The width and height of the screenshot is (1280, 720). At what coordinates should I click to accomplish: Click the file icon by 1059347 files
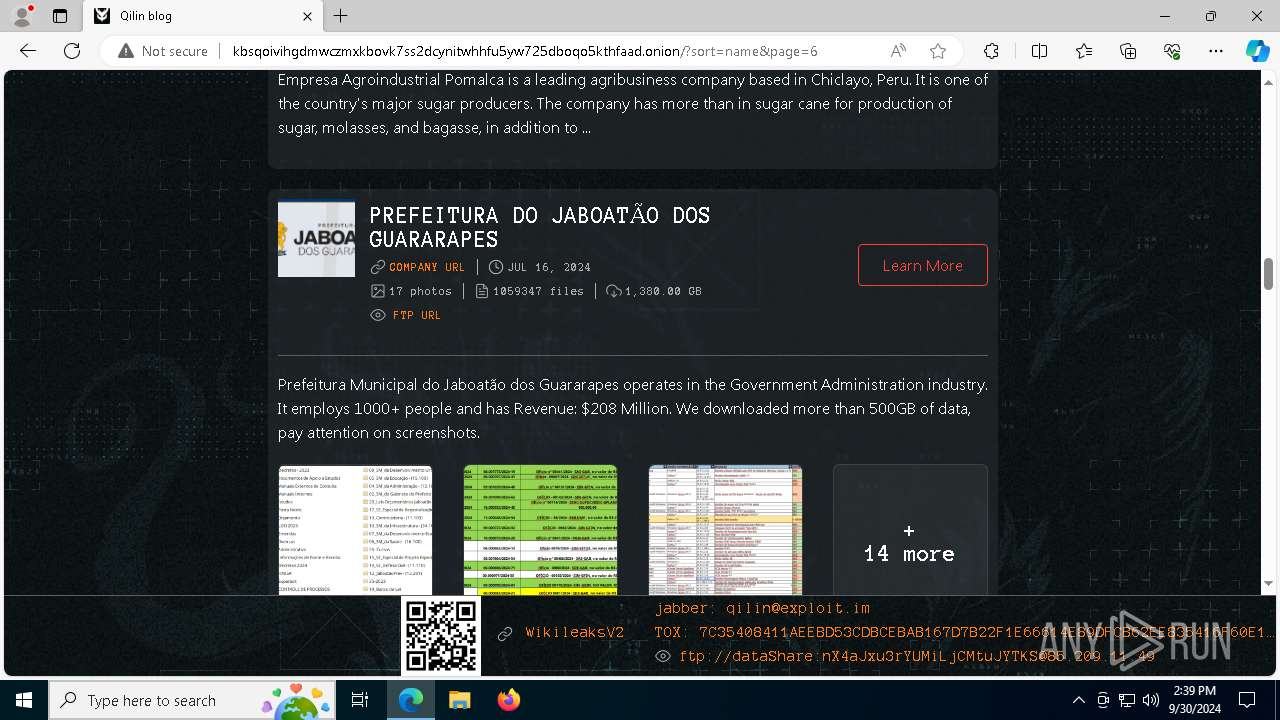coord(482,291)
